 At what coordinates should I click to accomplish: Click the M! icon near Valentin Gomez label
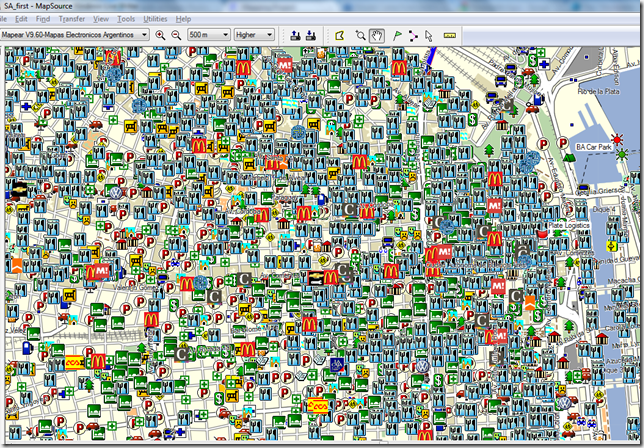coord(102,271)
